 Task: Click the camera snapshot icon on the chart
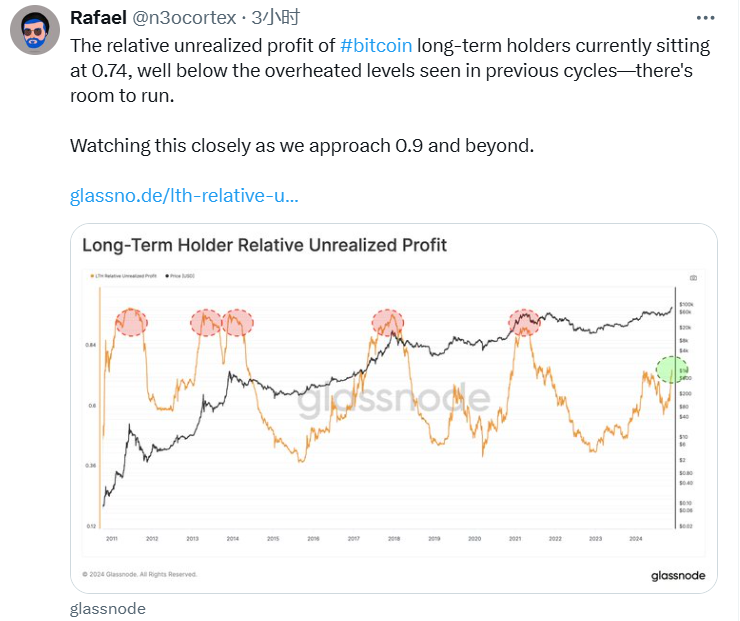[x=693, y=277]
